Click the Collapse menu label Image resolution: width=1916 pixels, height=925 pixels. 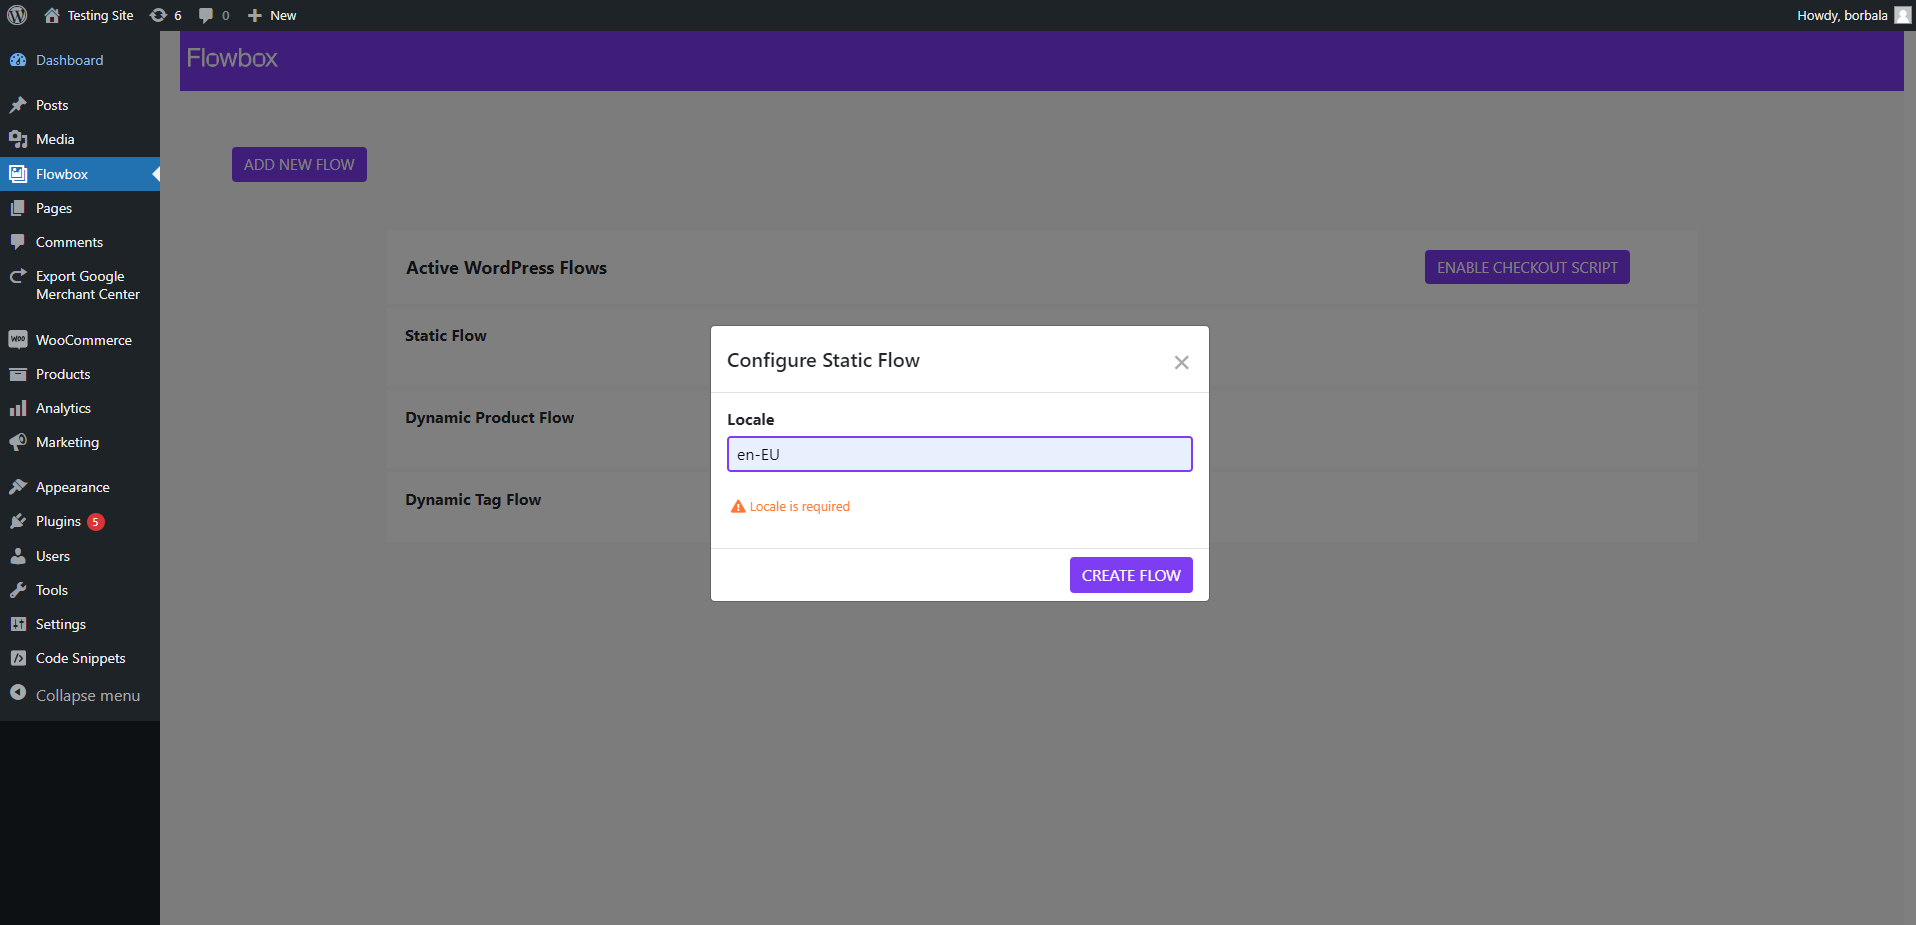click(88, 695)
